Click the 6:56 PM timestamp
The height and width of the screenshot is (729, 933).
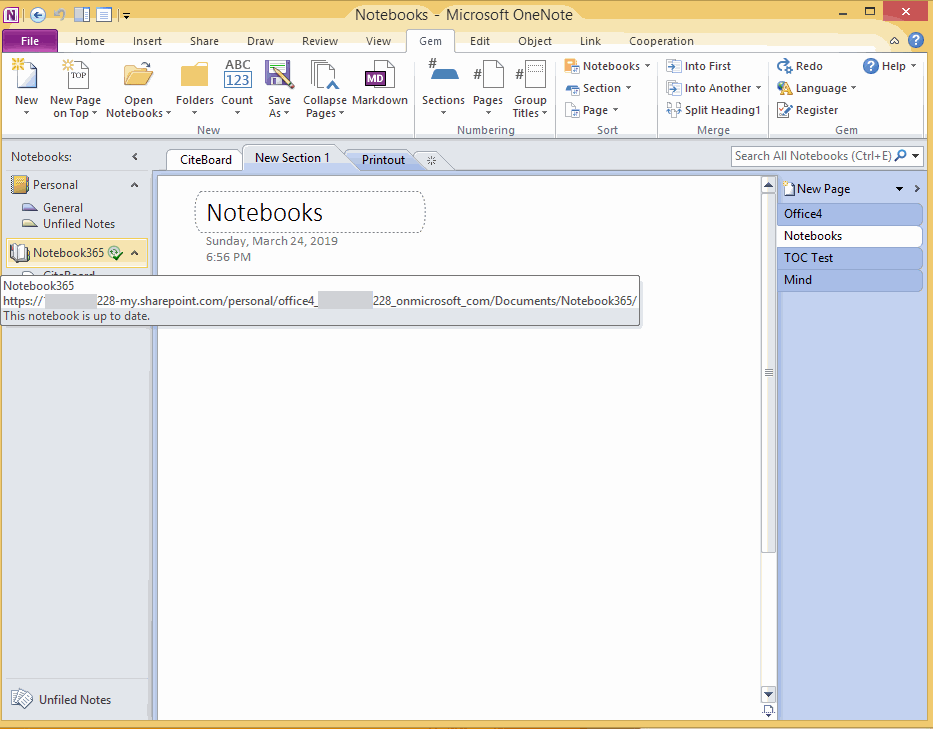click(228, 257)
